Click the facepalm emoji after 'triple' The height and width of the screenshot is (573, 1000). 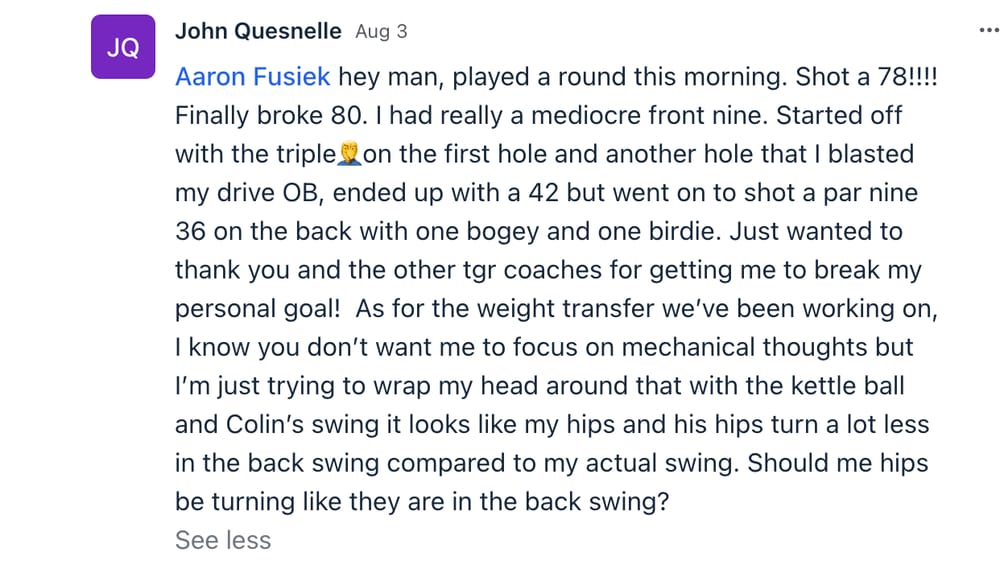click(x=349, y=154)
